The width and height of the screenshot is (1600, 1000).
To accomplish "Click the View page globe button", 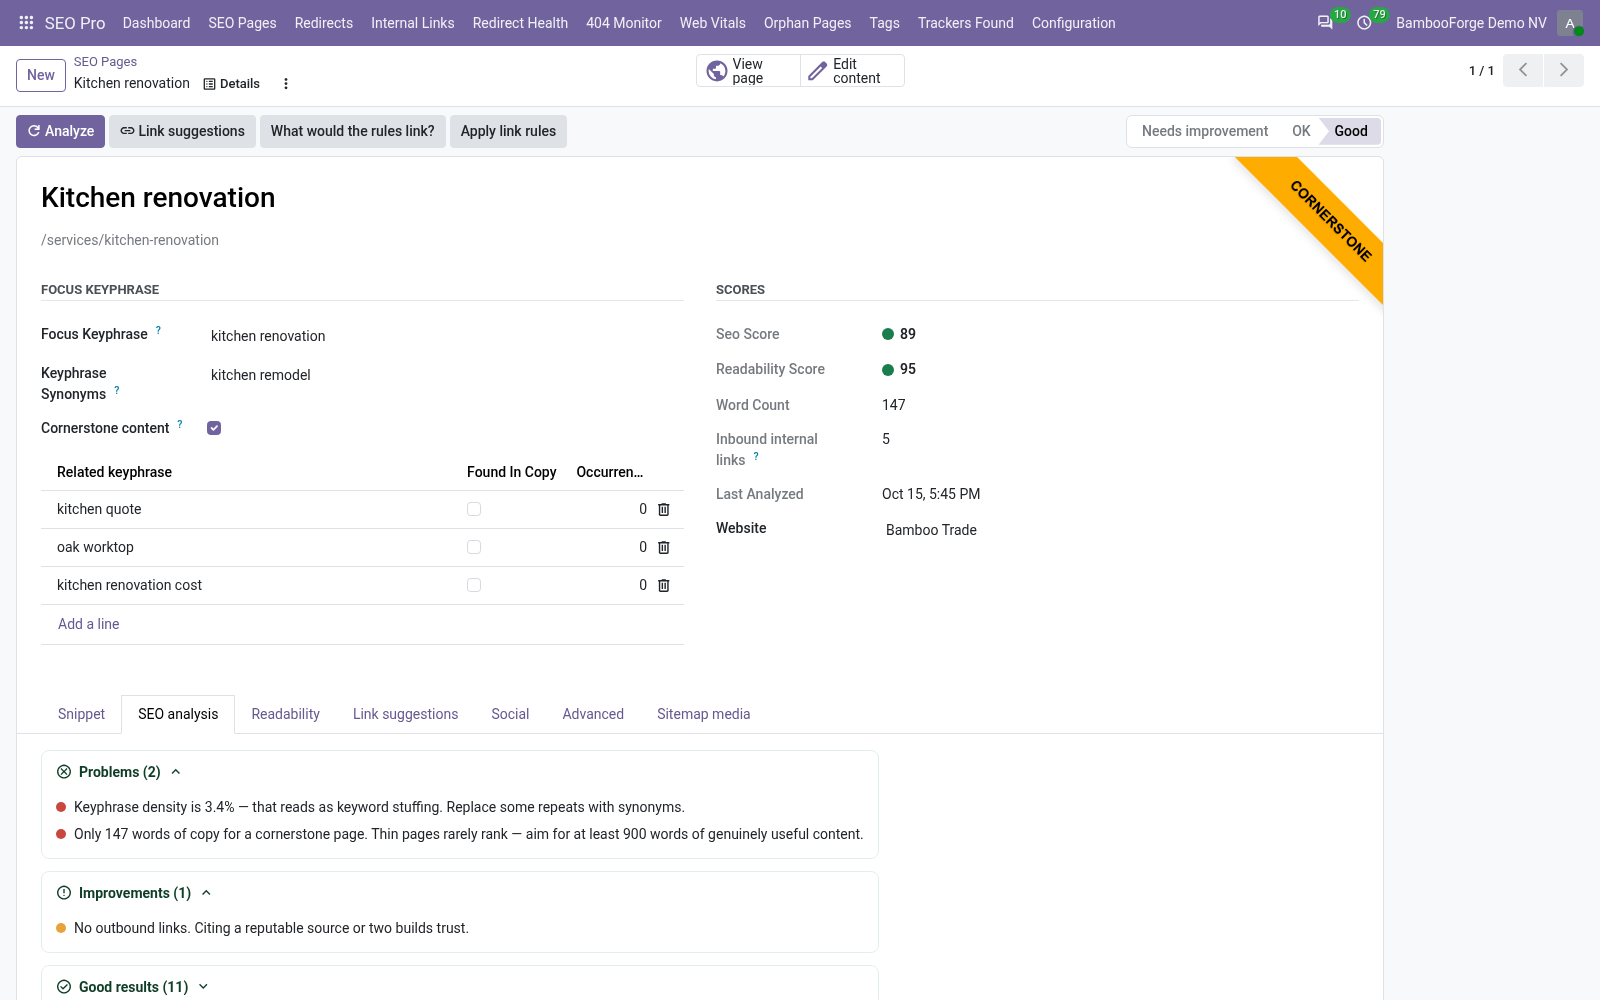I will [748, 71].
